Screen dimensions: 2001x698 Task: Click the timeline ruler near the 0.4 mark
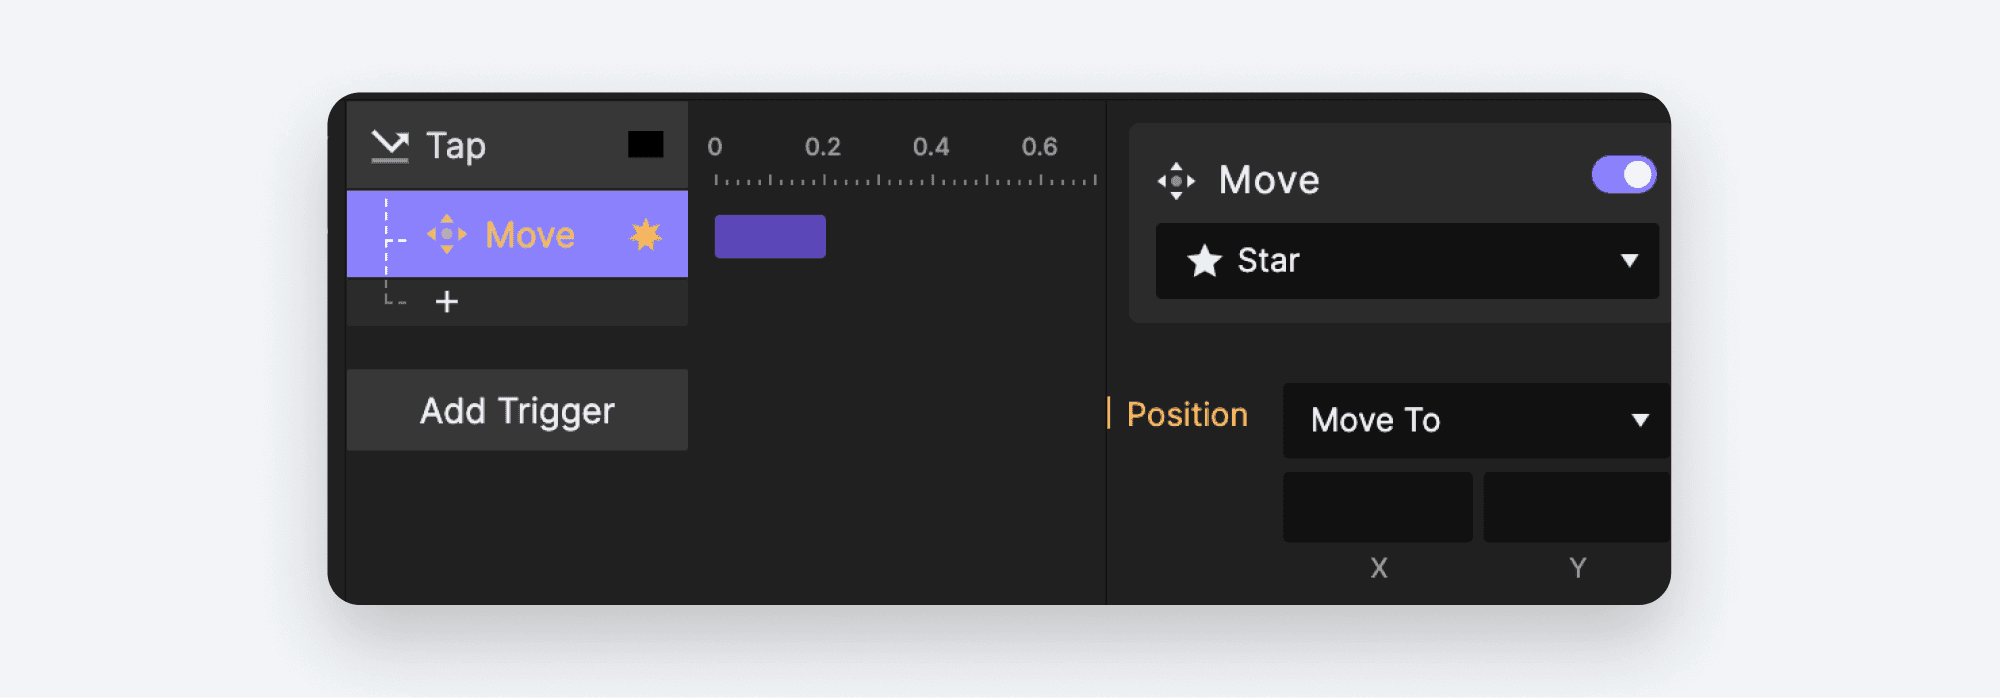pos(931,180)
